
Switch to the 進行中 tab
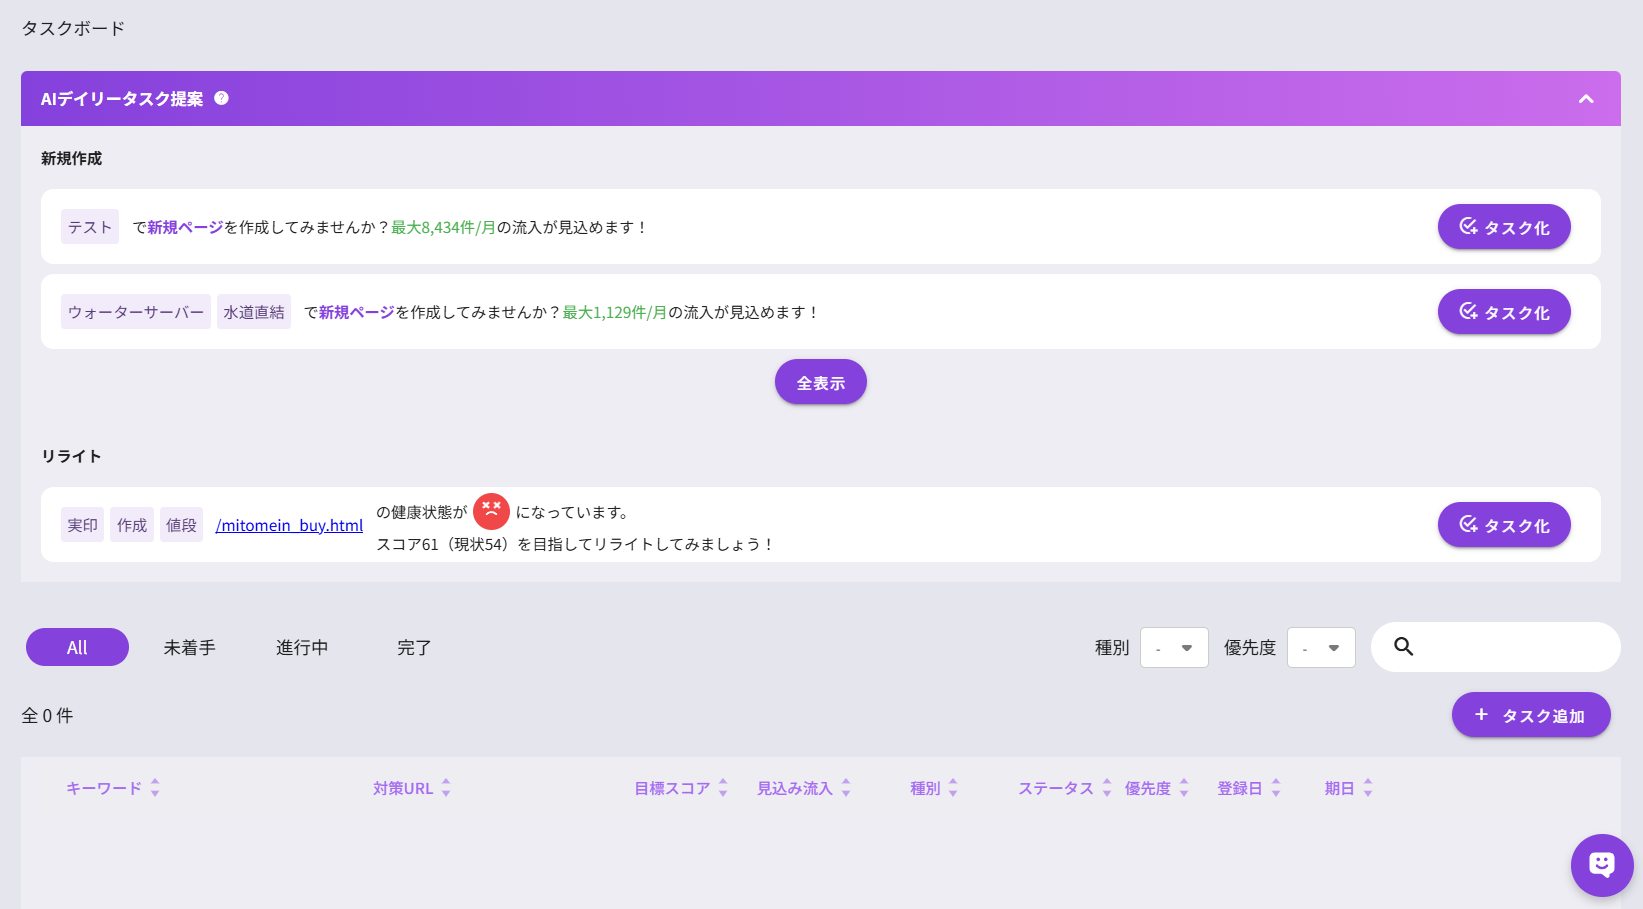302,647
